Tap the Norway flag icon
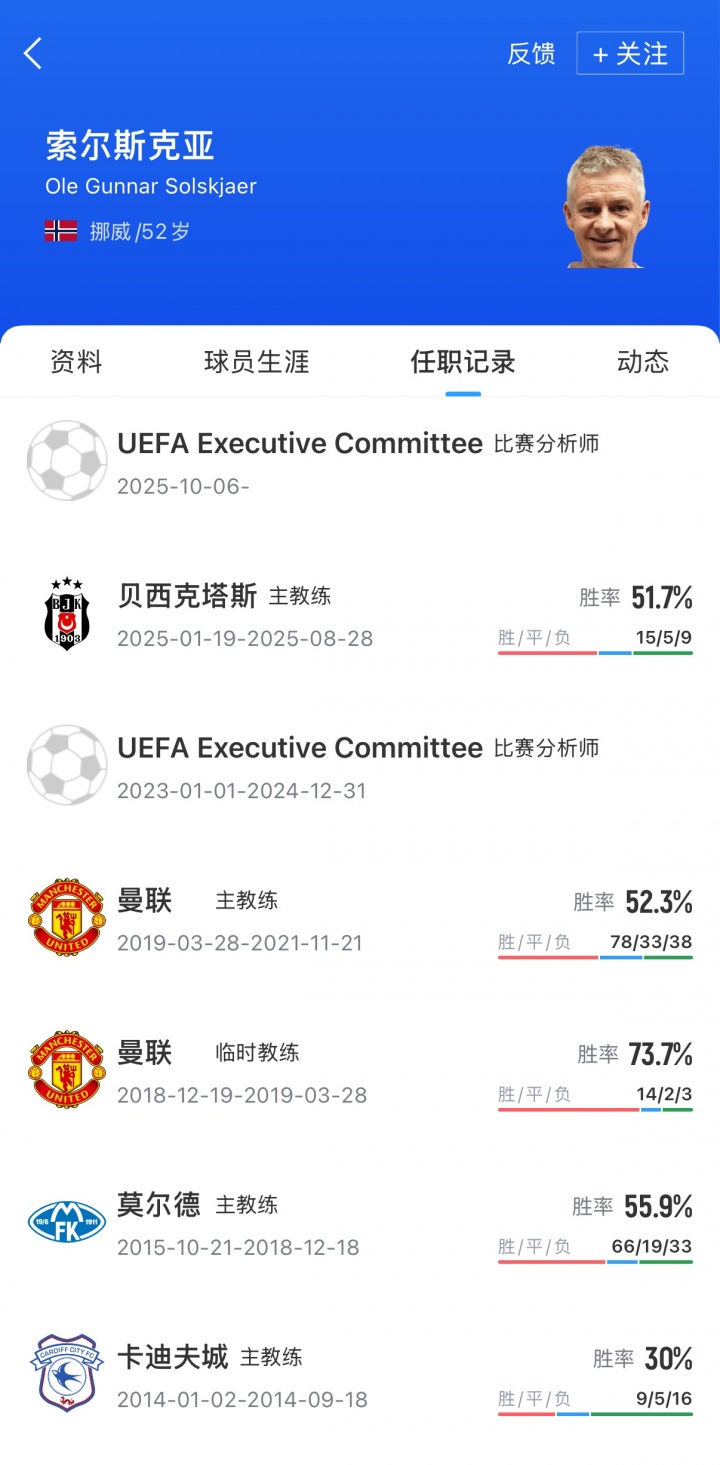Screen dimensions: 720x1465 click(x=61, y=231)
